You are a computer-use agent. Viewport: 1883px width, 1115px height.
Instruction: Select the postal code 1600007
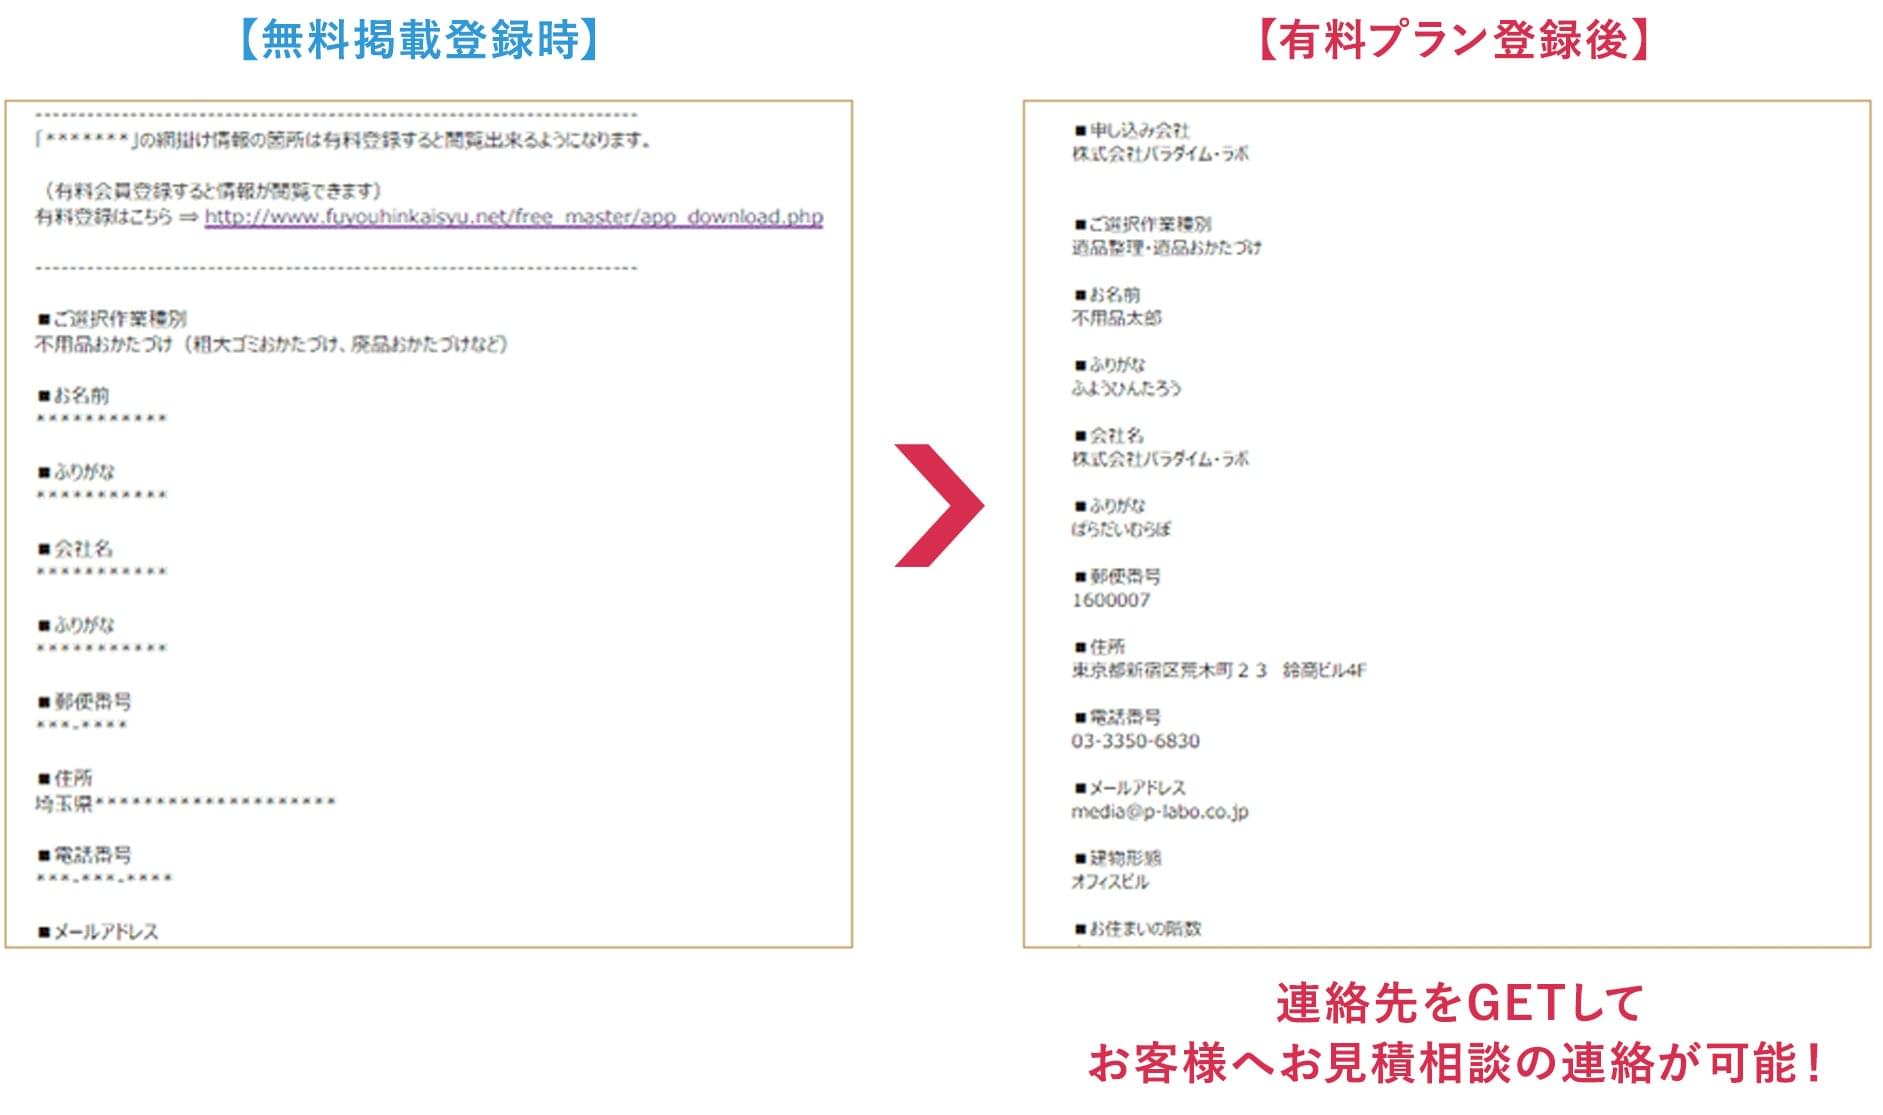pos(1111,600)
